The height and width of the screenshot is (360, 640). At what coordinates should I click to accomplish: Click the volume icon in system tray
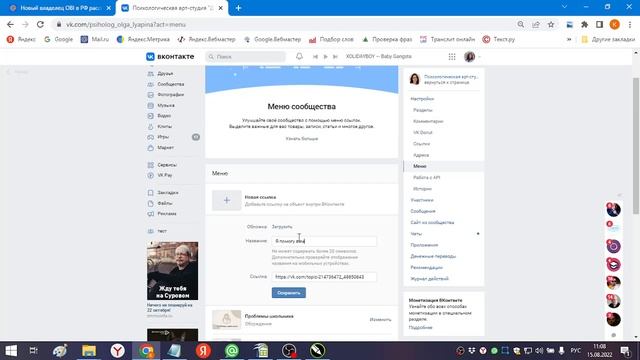click(539, 351)
